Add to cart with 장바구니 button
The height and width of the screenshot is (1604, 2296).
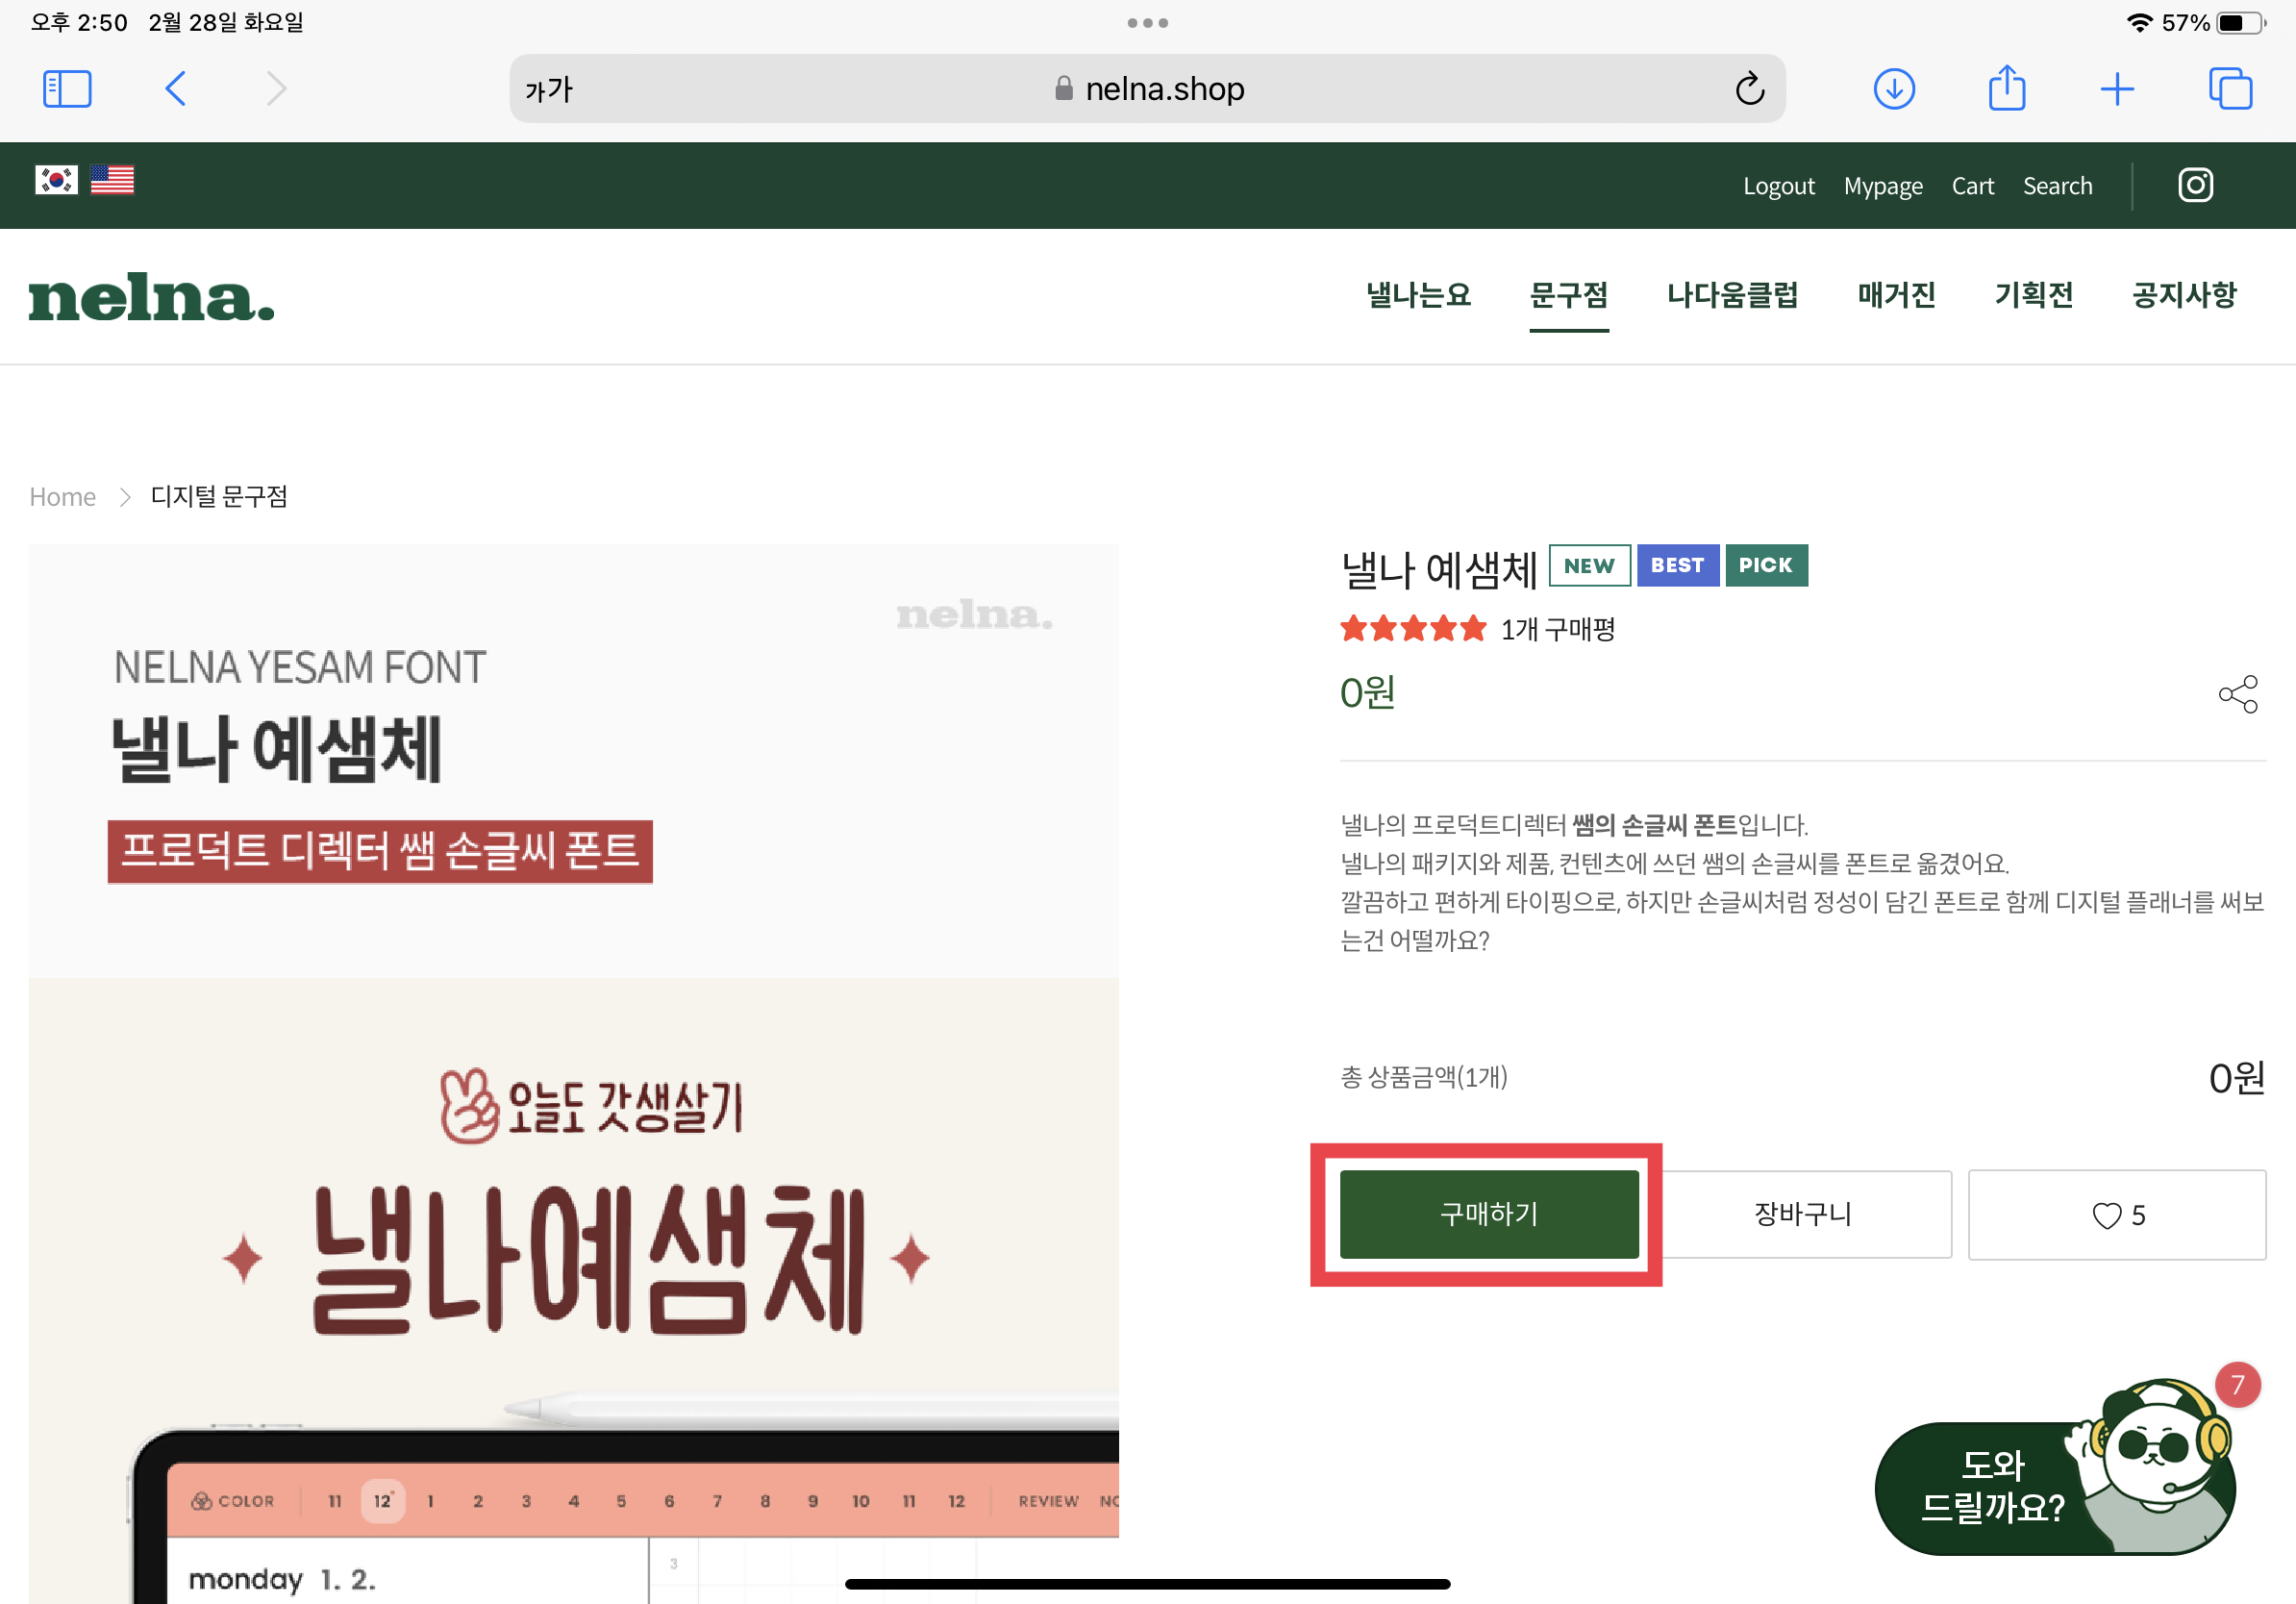[1804, 1214]
